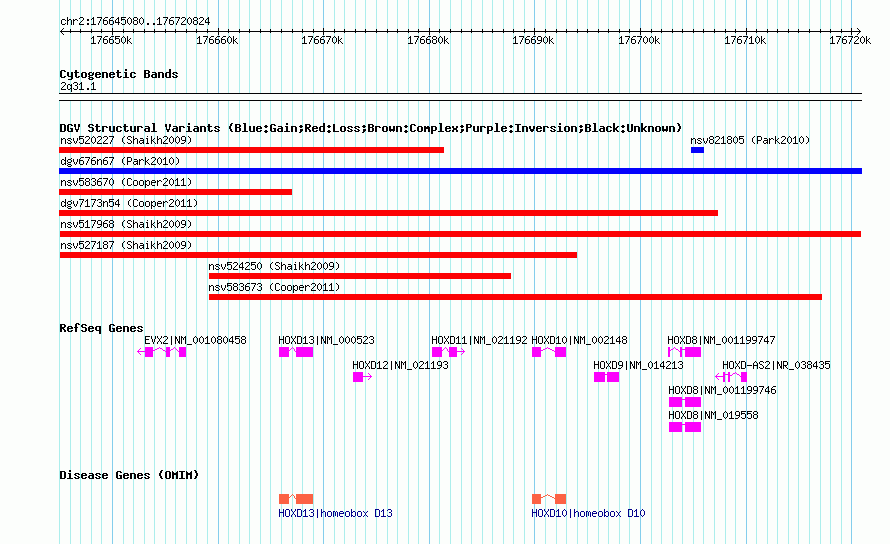This screenshot has height=544, width=890.
Task: Click the nsv583673 red variant bar
Action: [x=515, y=297]
